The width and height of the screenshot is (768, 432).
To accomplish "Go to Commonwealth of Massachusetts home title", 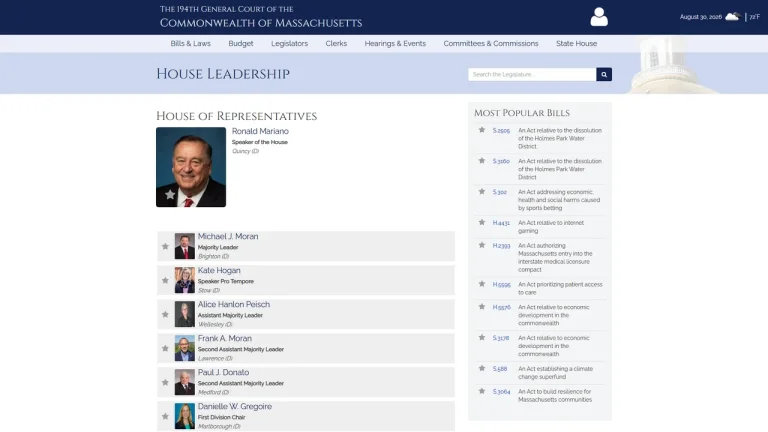I will pyautogui.click(x=261, y=23).
